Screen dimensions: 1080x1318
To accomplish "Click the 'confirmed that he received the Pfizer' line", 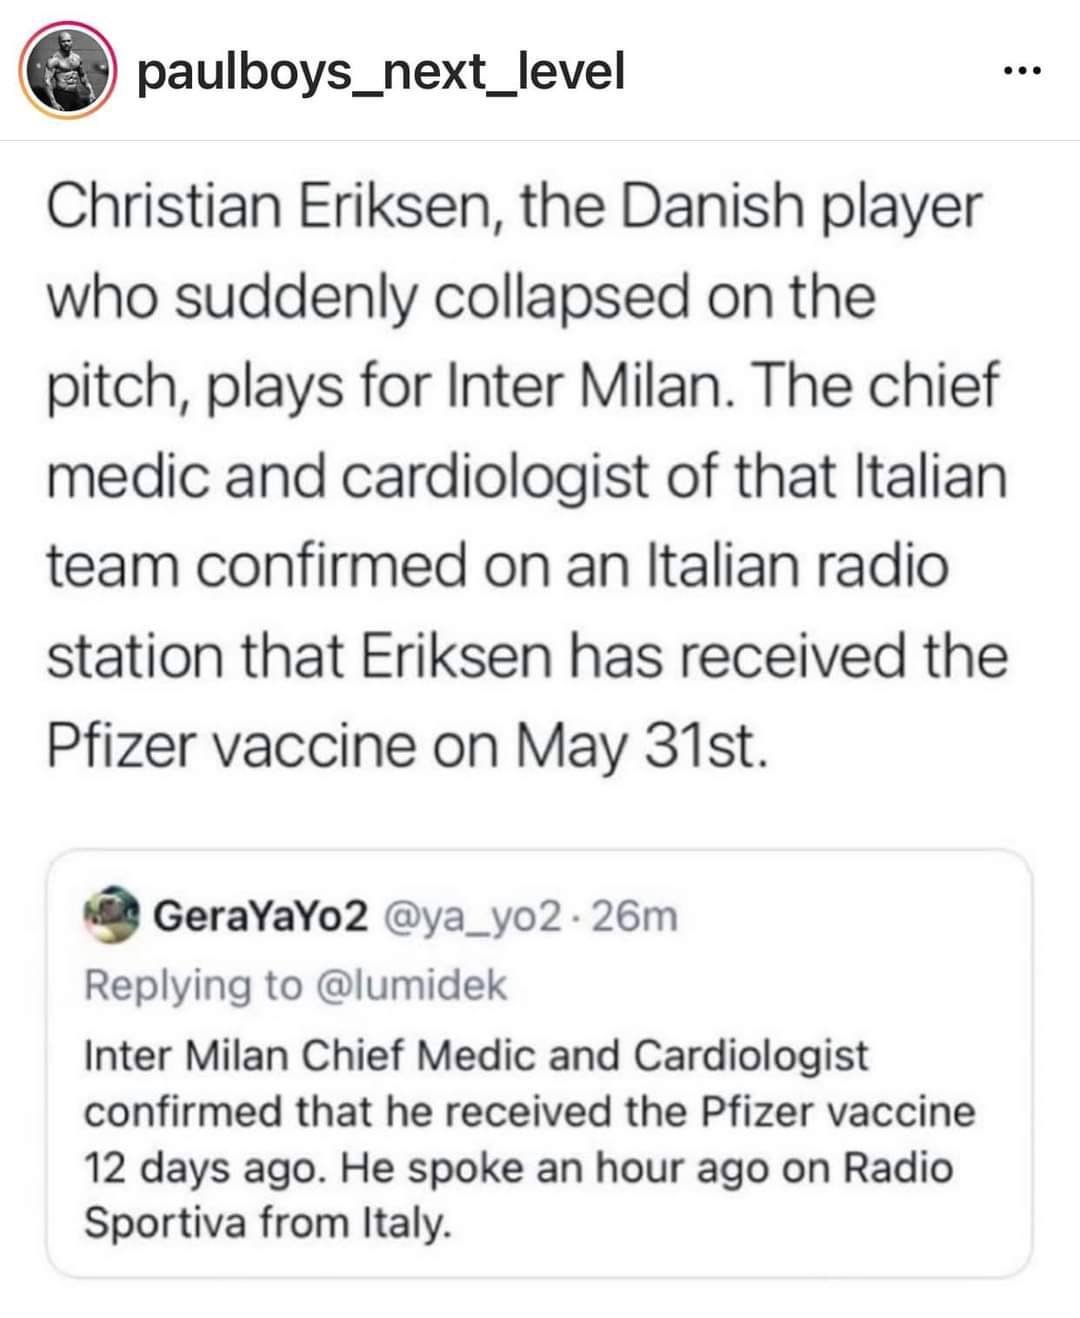I will click(x=528, y=1111).
